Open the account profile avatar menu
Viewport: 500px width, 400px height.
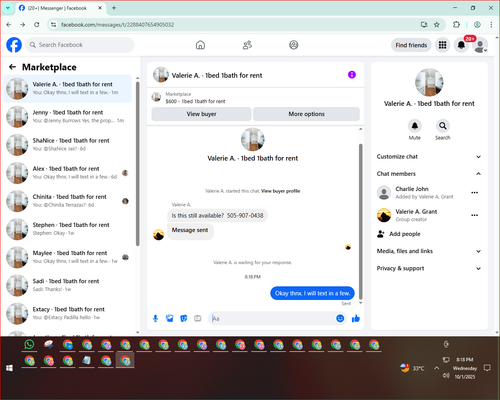(480, 45)
